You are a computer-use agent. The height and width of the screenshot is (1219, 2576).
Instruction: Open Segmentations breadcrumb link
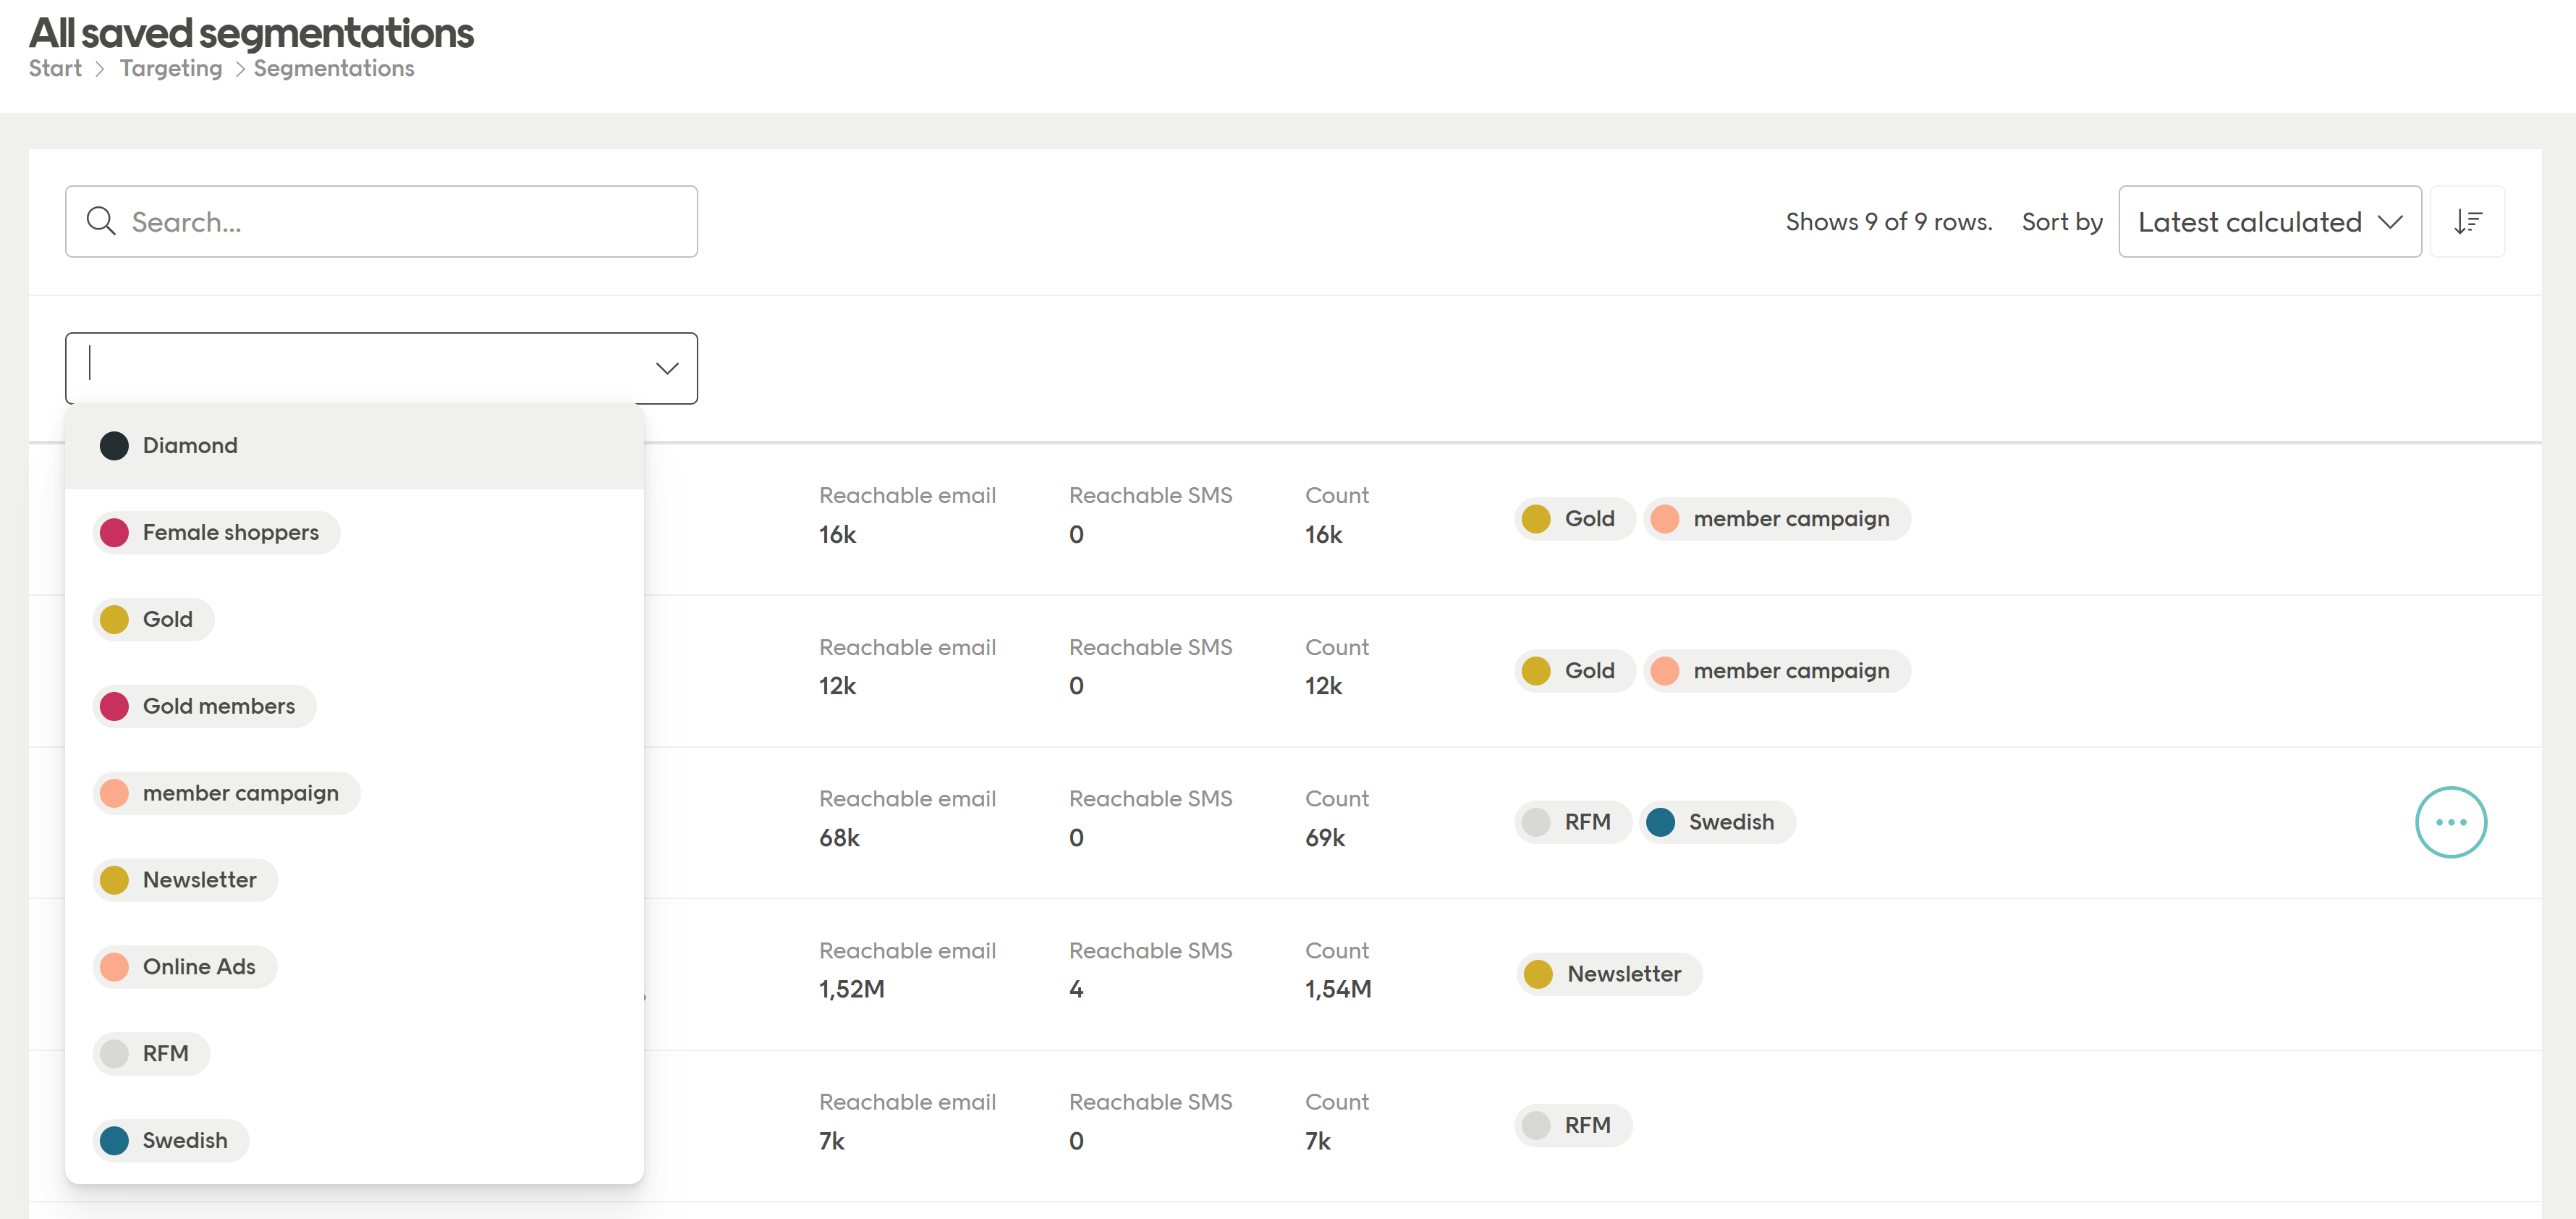(333, 68)
